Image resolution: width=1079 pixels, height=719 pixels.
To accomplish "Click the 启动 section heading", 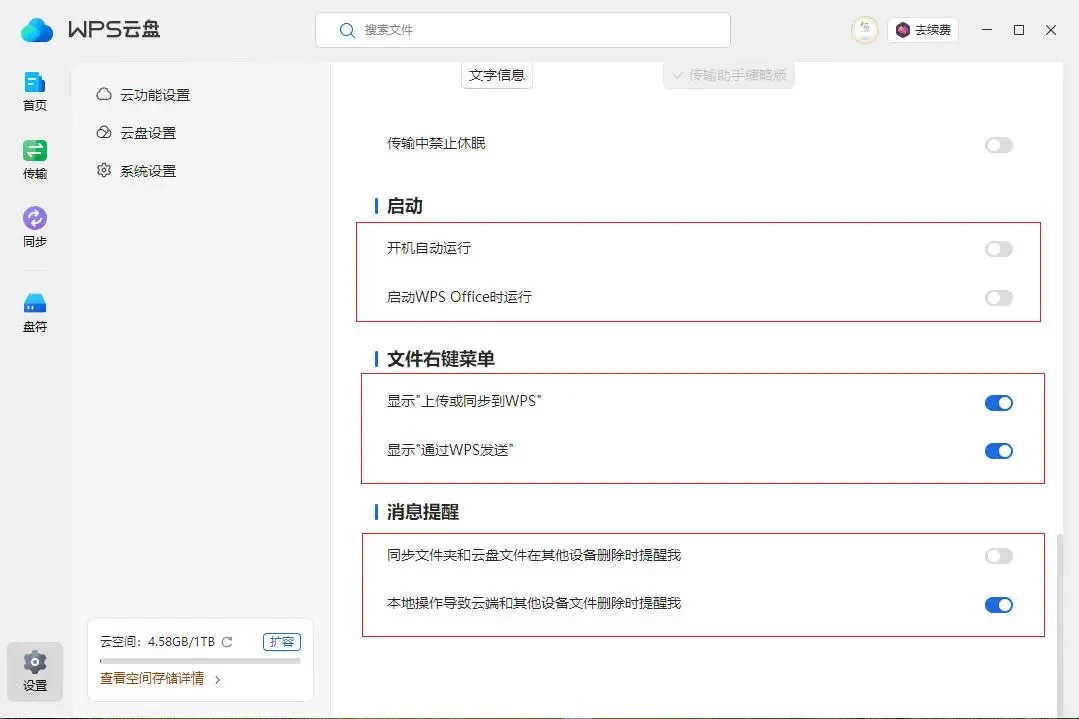I will click(405, 206).
